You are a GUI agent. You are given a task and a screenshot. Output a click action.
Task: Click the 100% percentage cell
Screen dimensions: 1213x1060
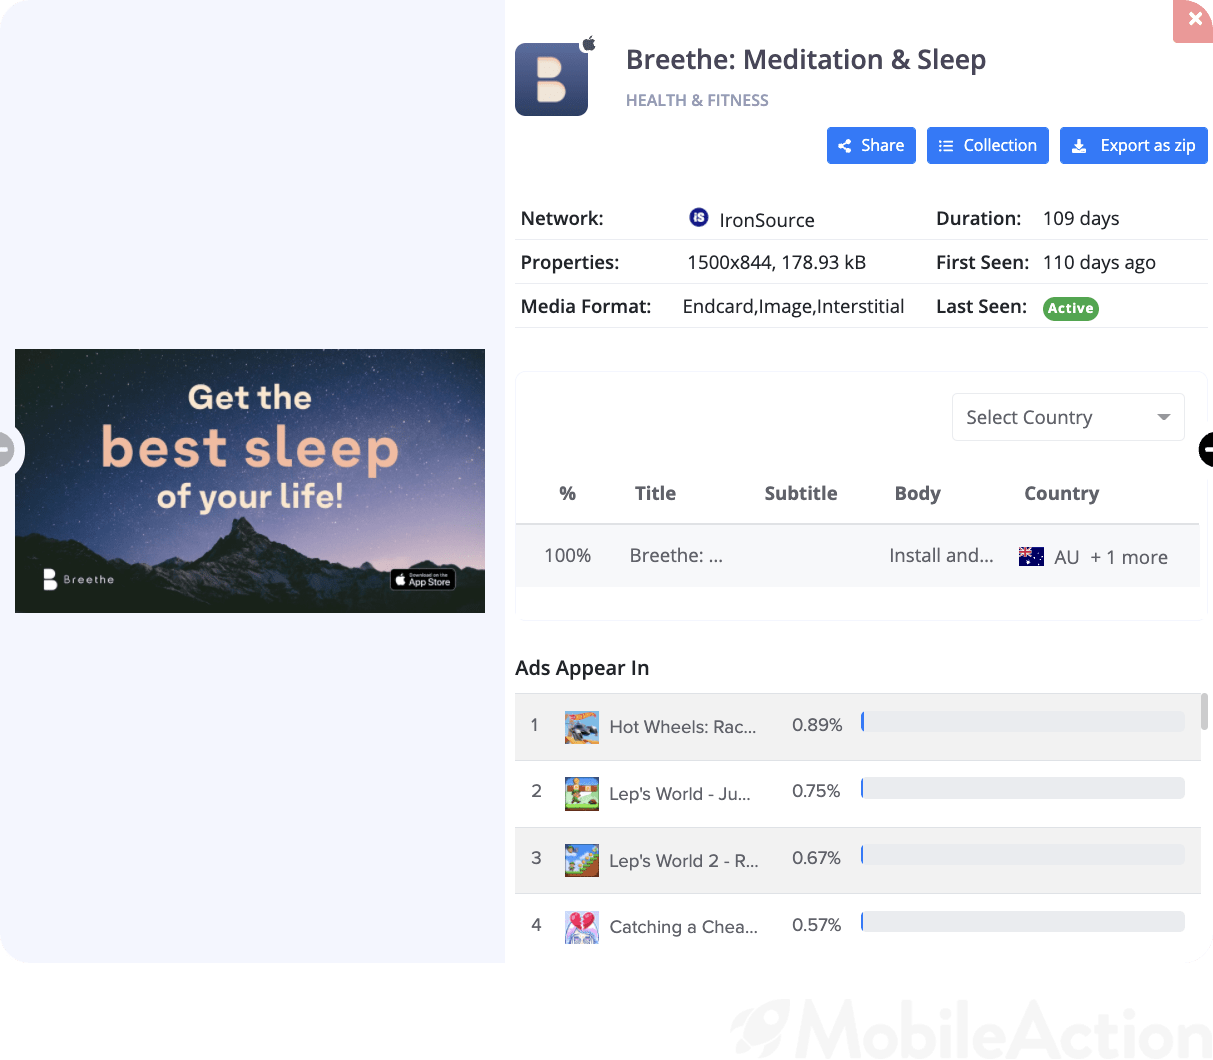click(567, 555)
